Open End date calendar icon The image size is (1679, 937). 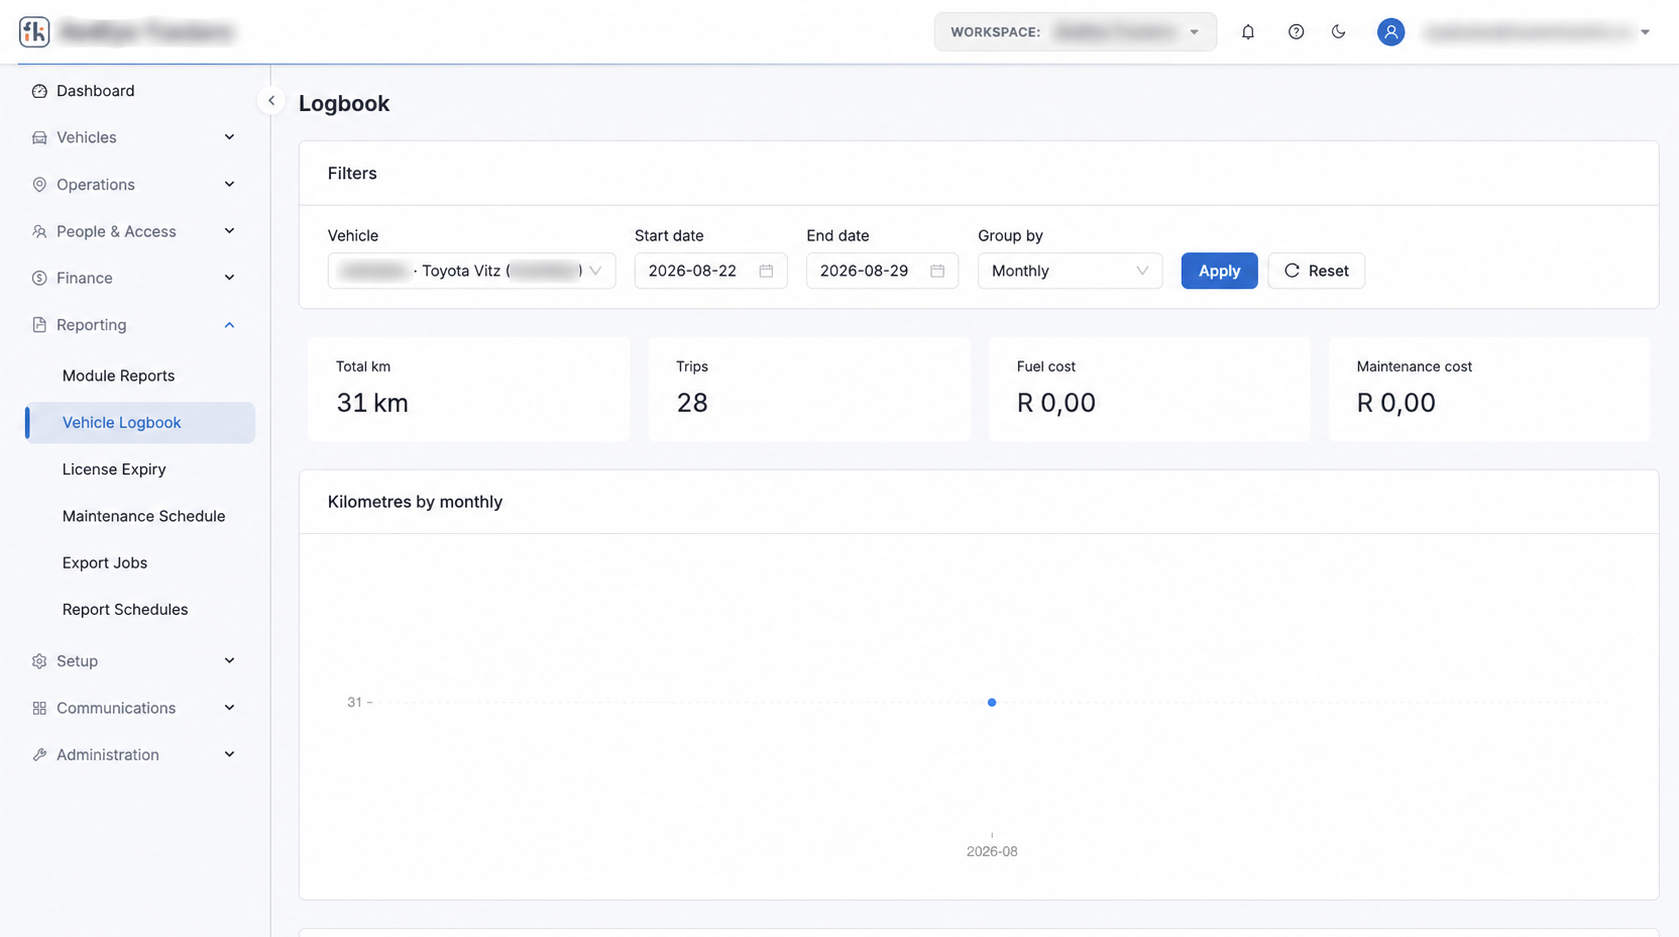pyautogui.click(x=937, y=271)
